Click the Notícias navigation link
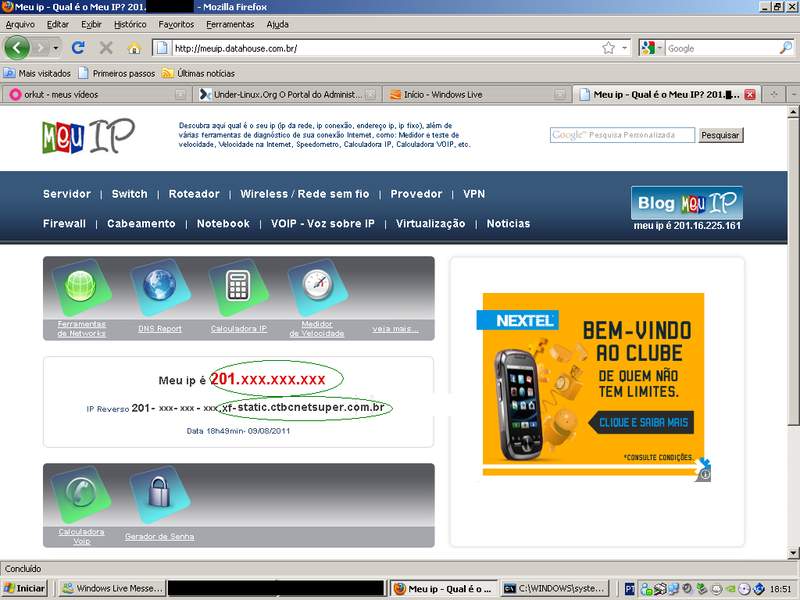The height and width of the screenshot is (600, 800). [x=508, y=223]
